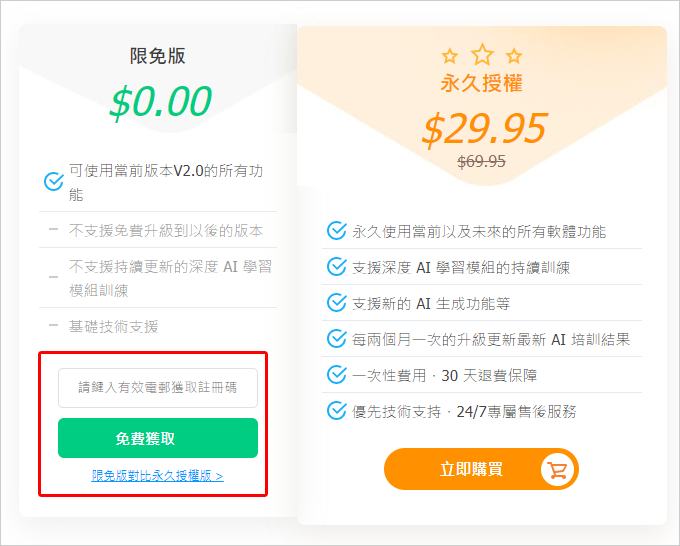Image resolution: width=680 pixels, height=546 pixels.
Task: Click the $0.00 free price text
Action: pyautogui.click(x=160, y=101)
